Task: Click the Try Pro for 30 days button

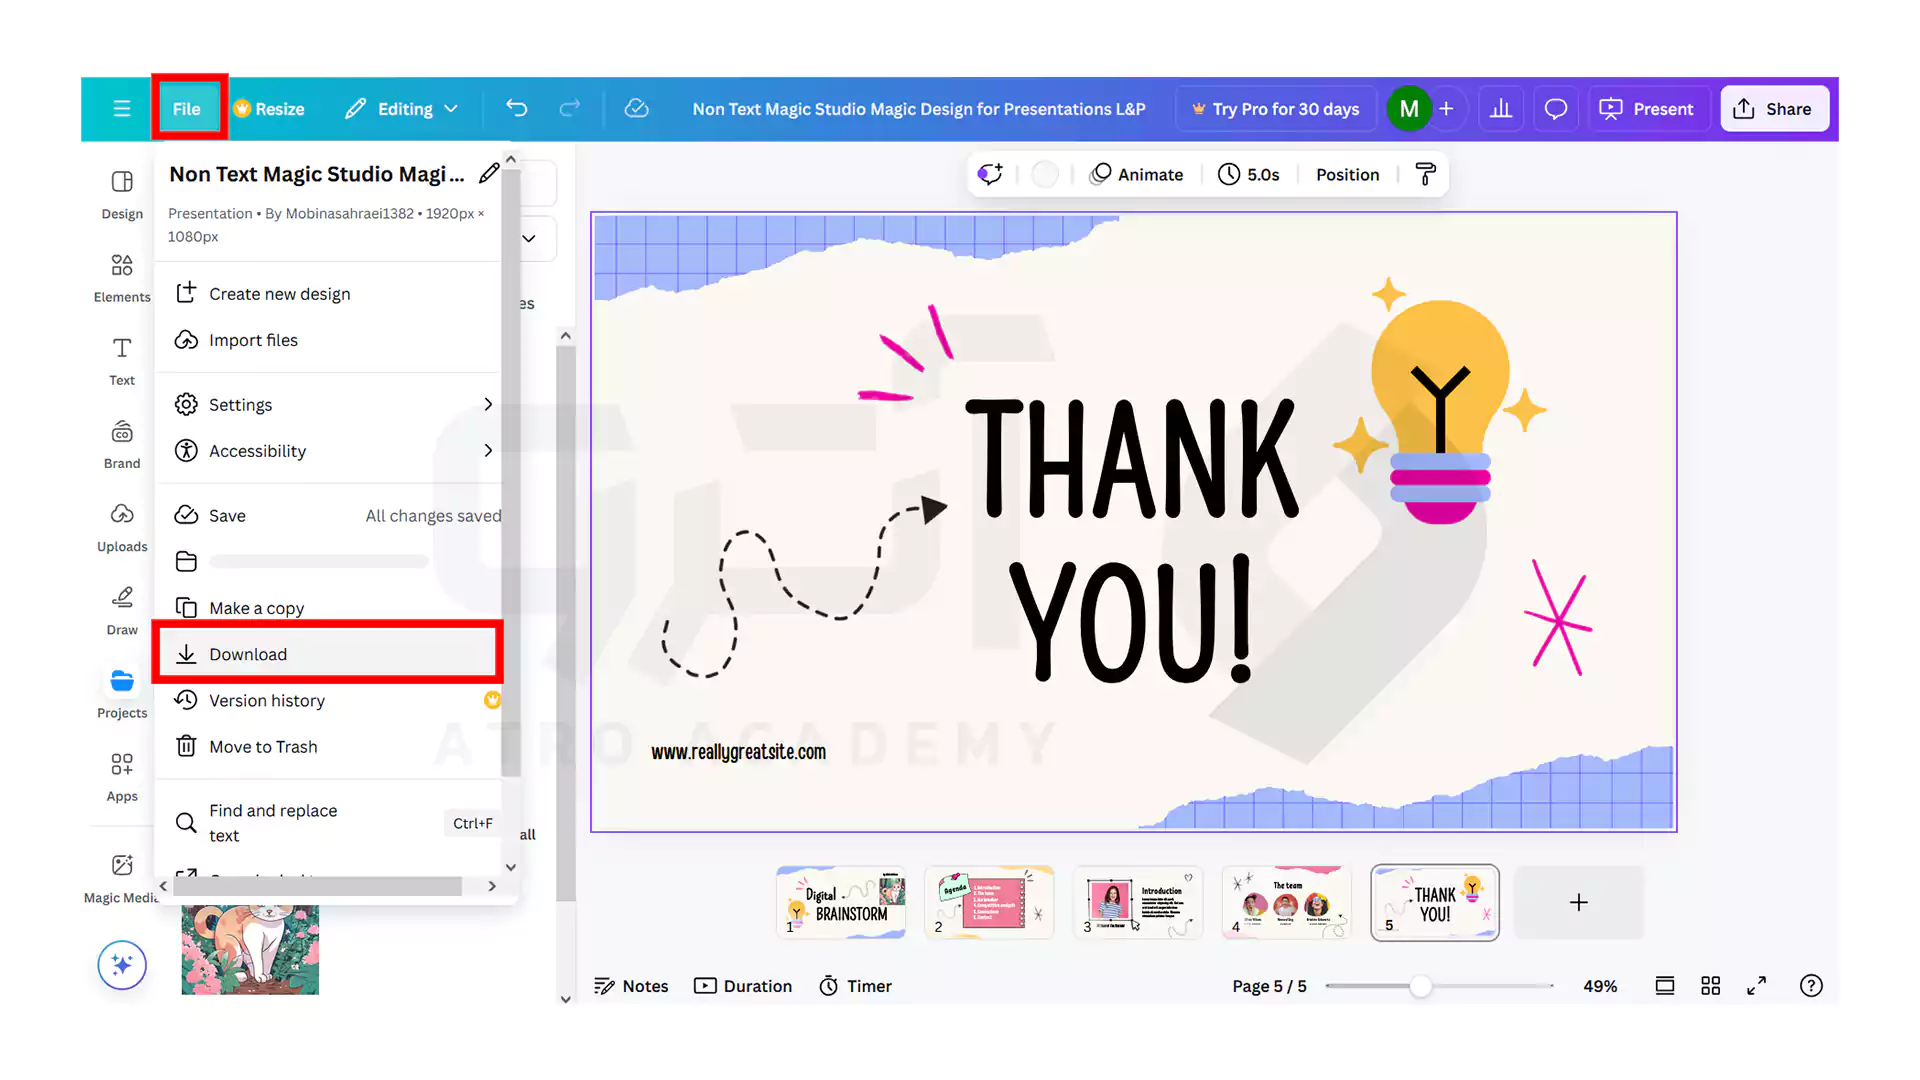Action: pos(1276,108)
